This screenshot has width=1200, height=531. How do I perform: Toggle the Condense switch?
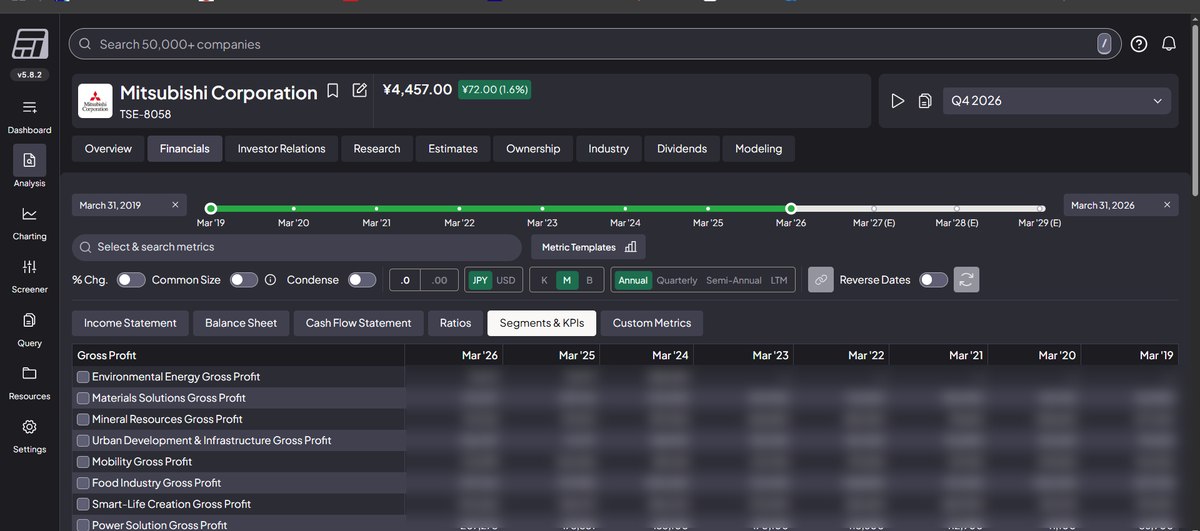click(362, 280)
